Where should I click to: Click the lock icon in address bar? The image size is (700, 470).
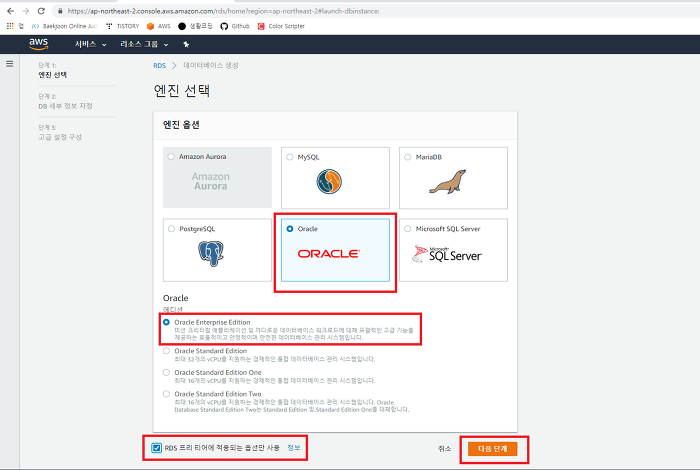[x=60, y=11]
